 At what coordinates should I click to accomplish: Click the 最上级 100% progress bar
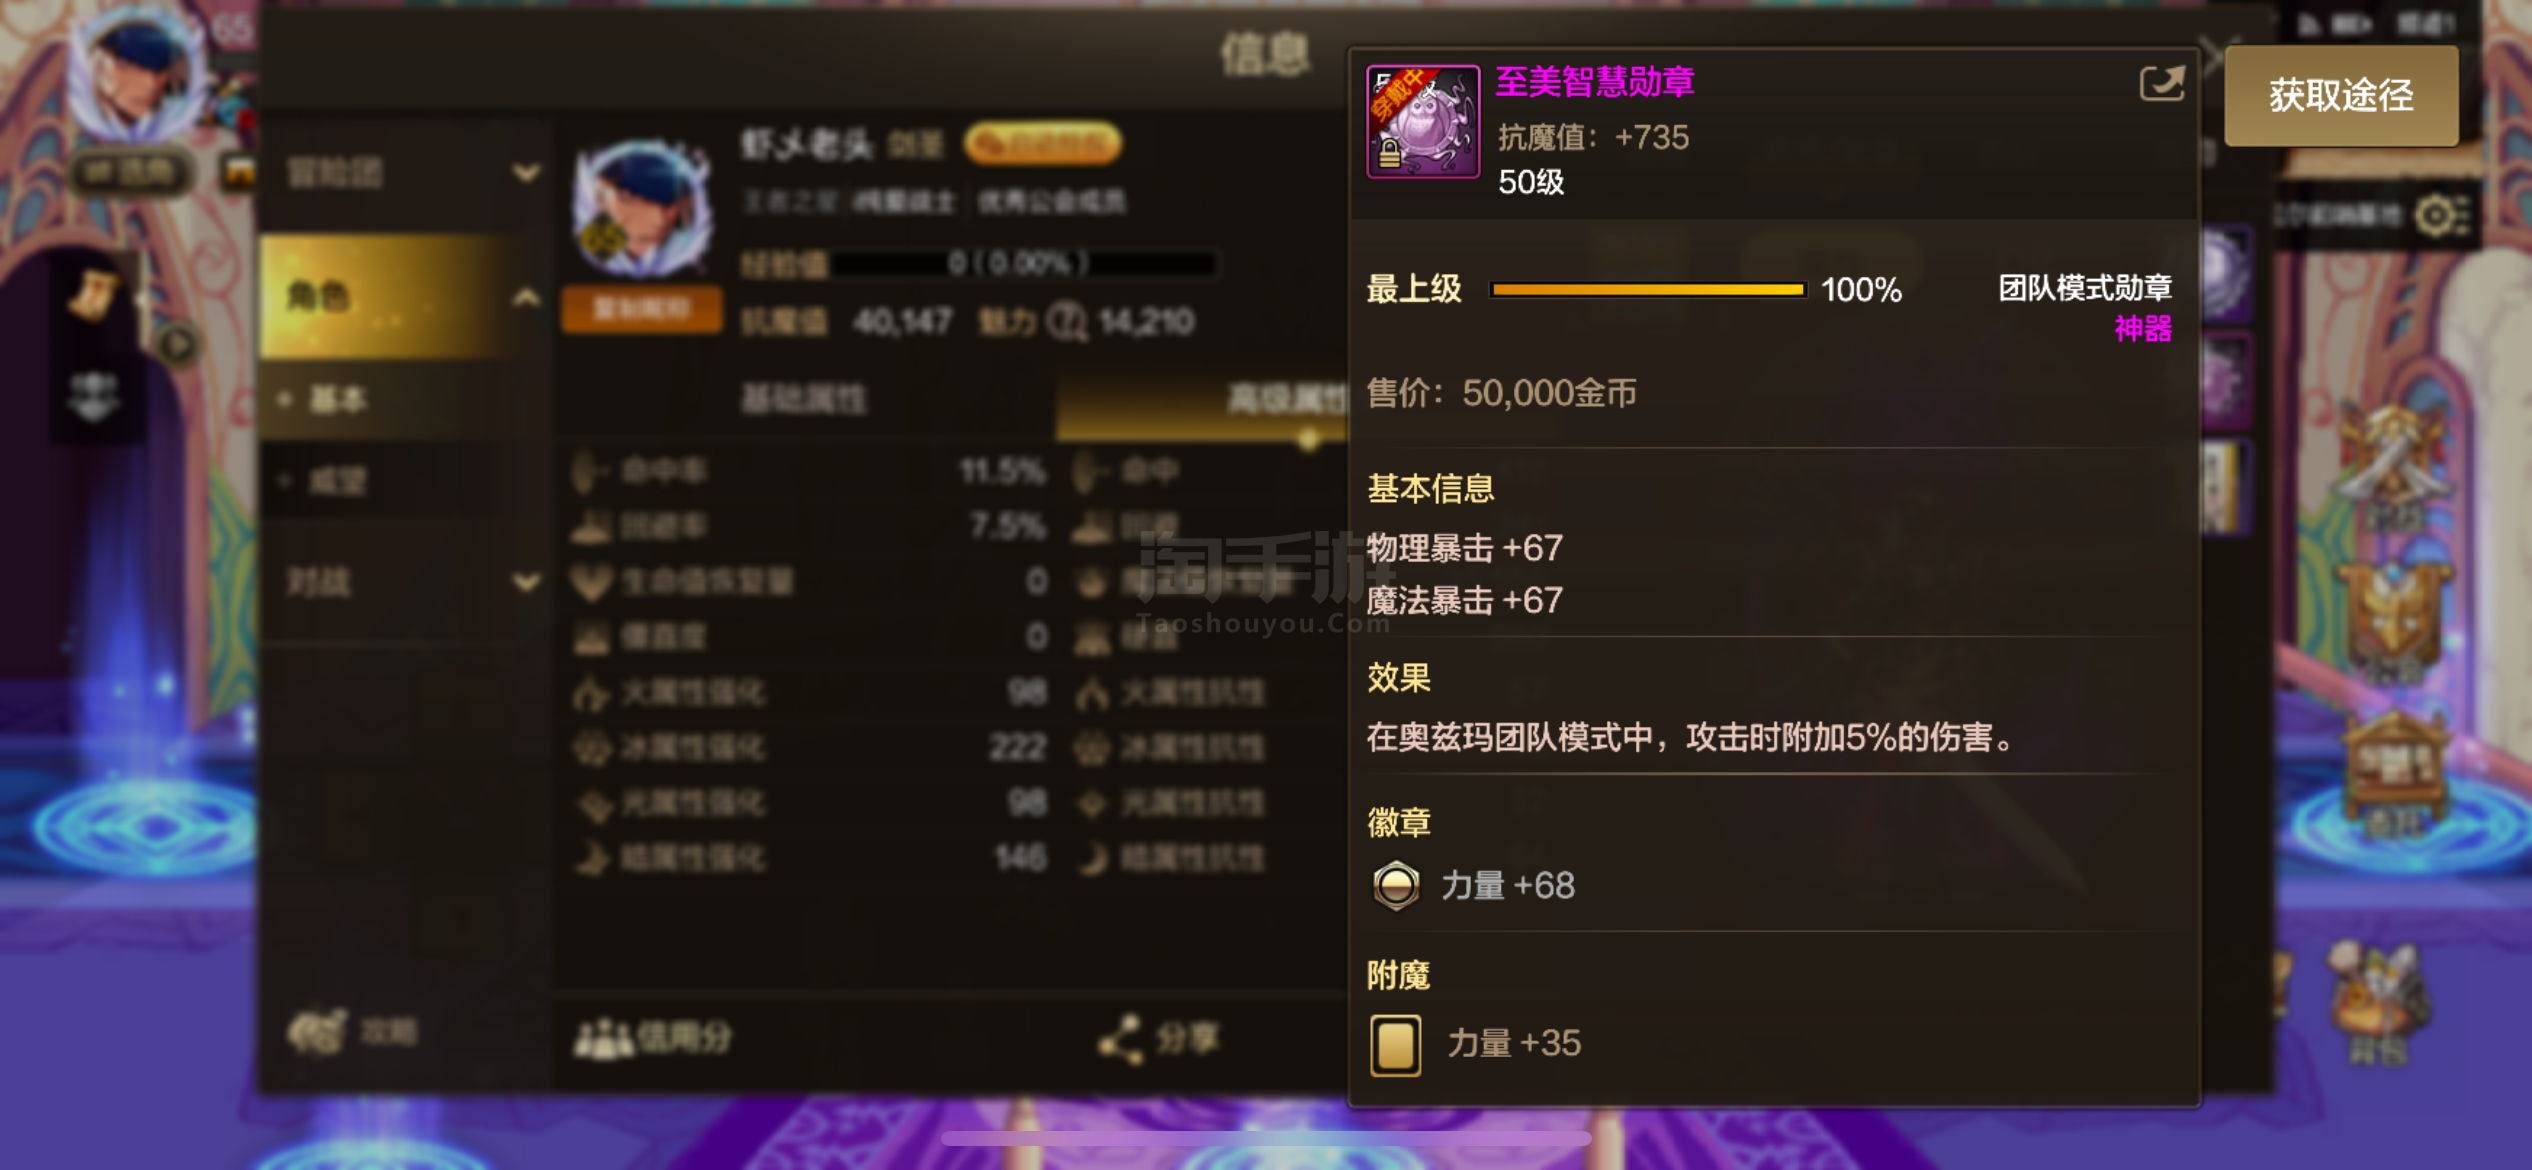(x=1647, y=290)
